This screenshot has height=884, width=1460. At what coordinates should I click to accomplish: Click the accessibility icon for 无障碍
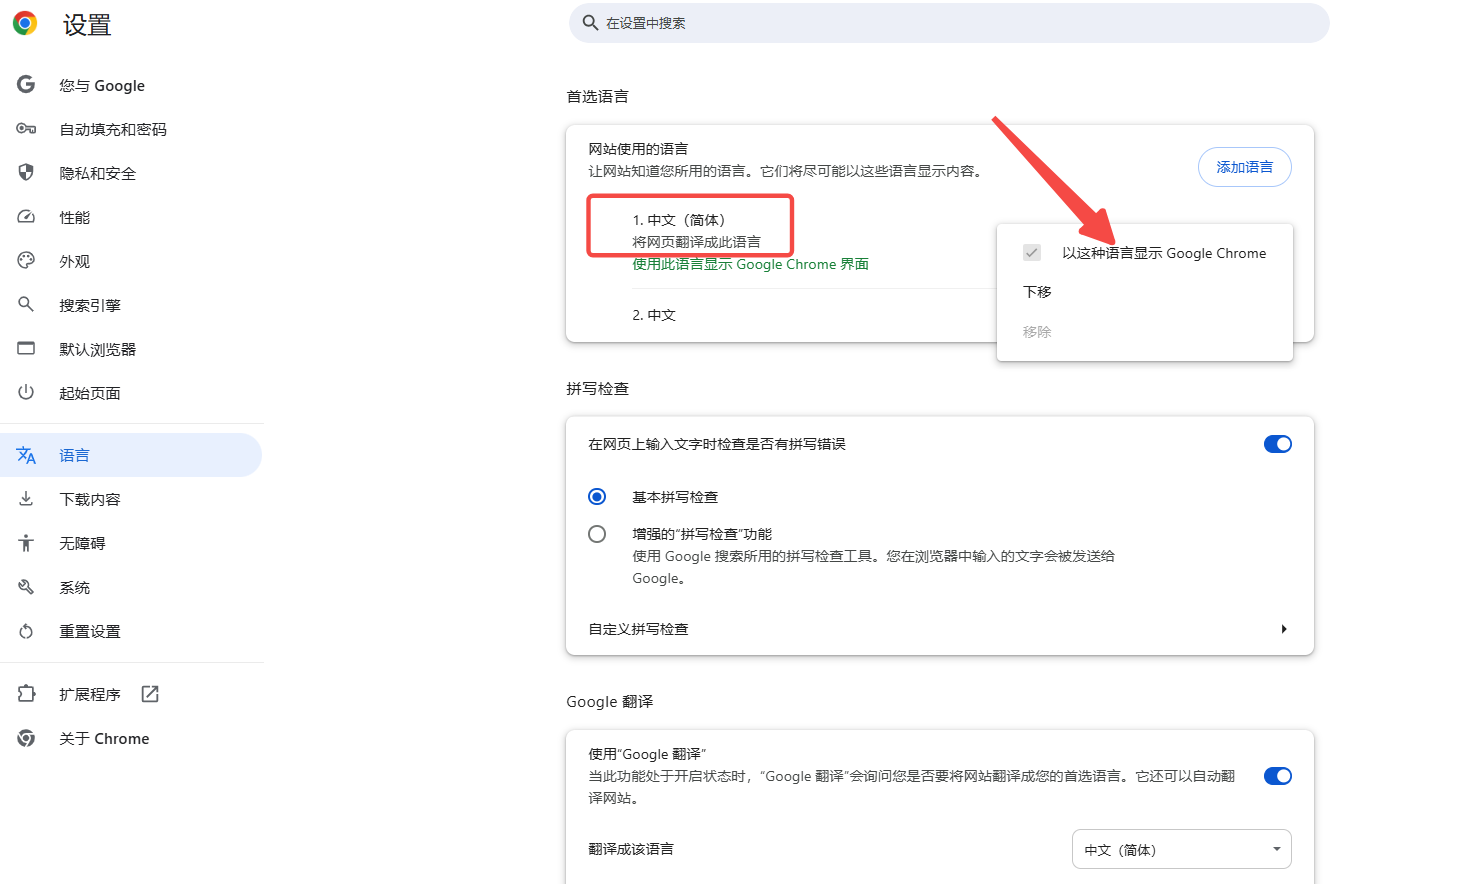pyautogui.click(x=26, y=543)
